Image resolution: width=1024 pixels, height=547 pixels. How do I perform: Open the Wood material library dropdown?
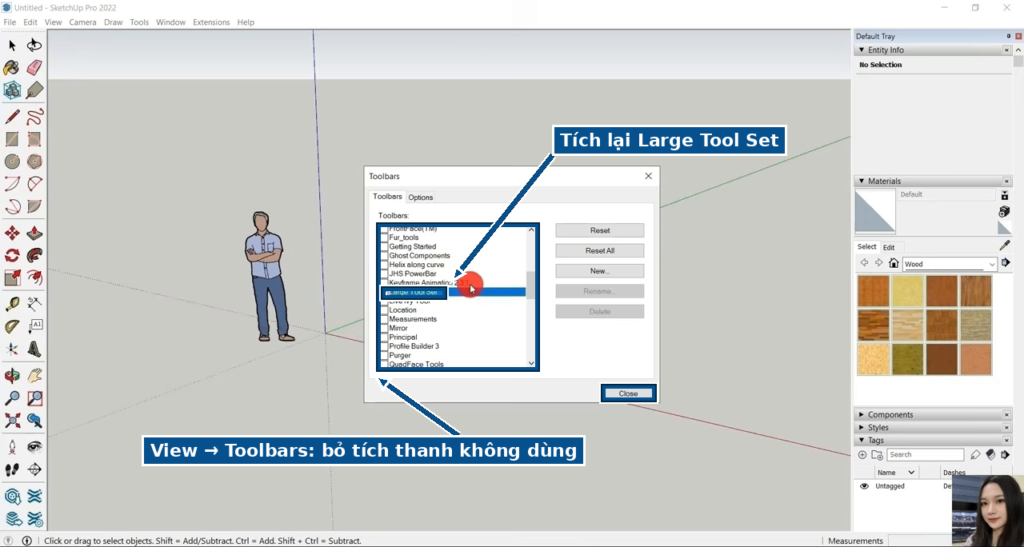991,264
